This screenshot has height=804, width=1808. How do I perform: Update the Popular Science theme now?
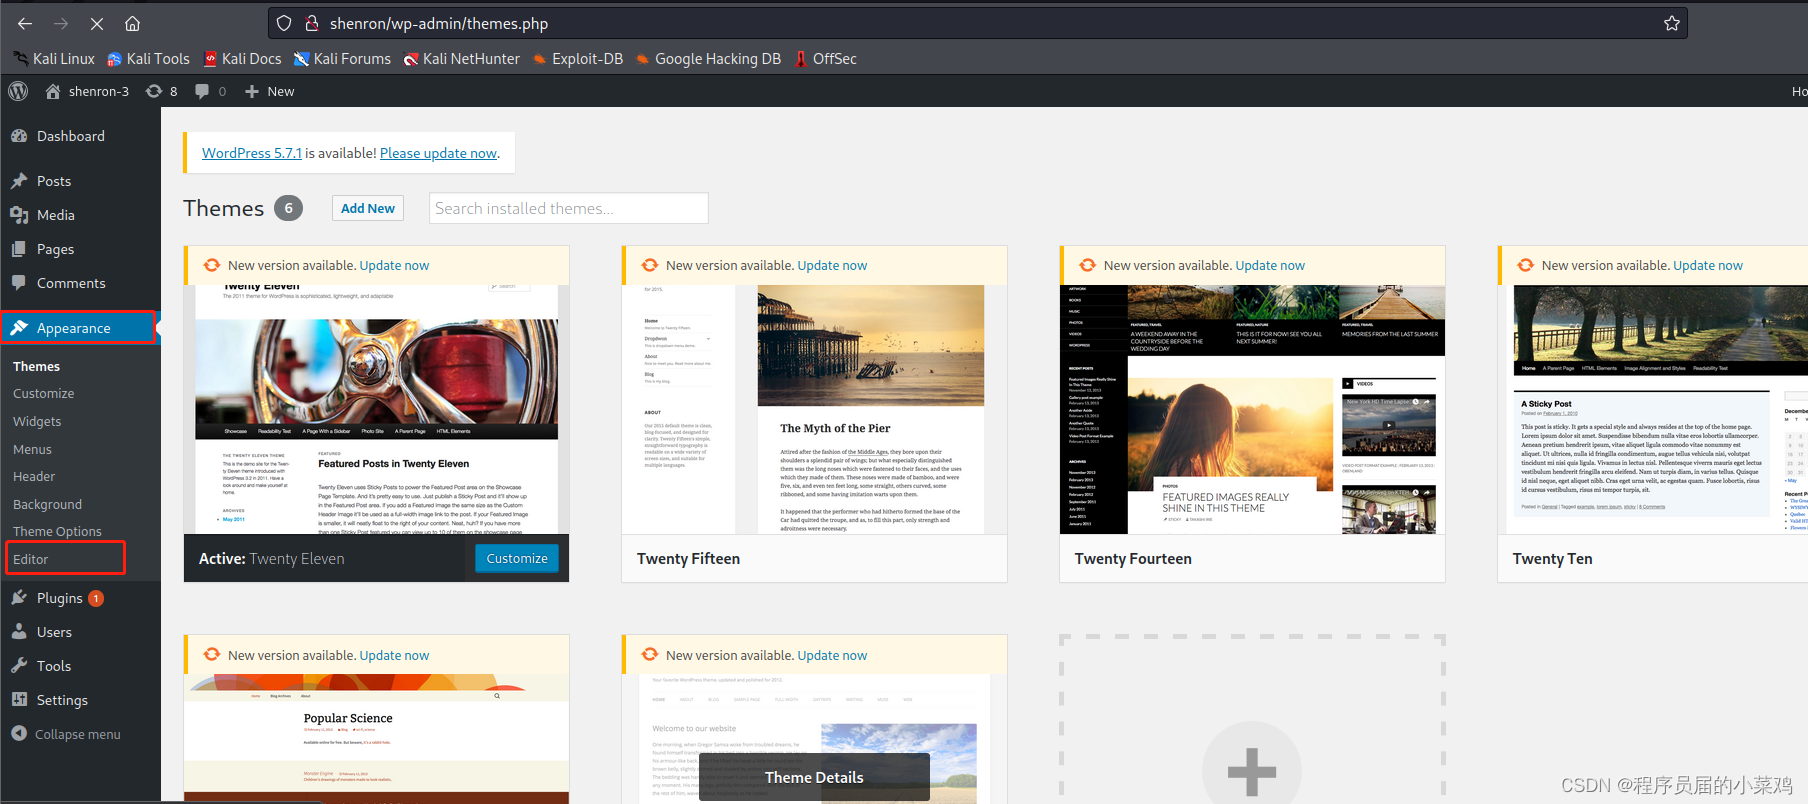[394, 655]
